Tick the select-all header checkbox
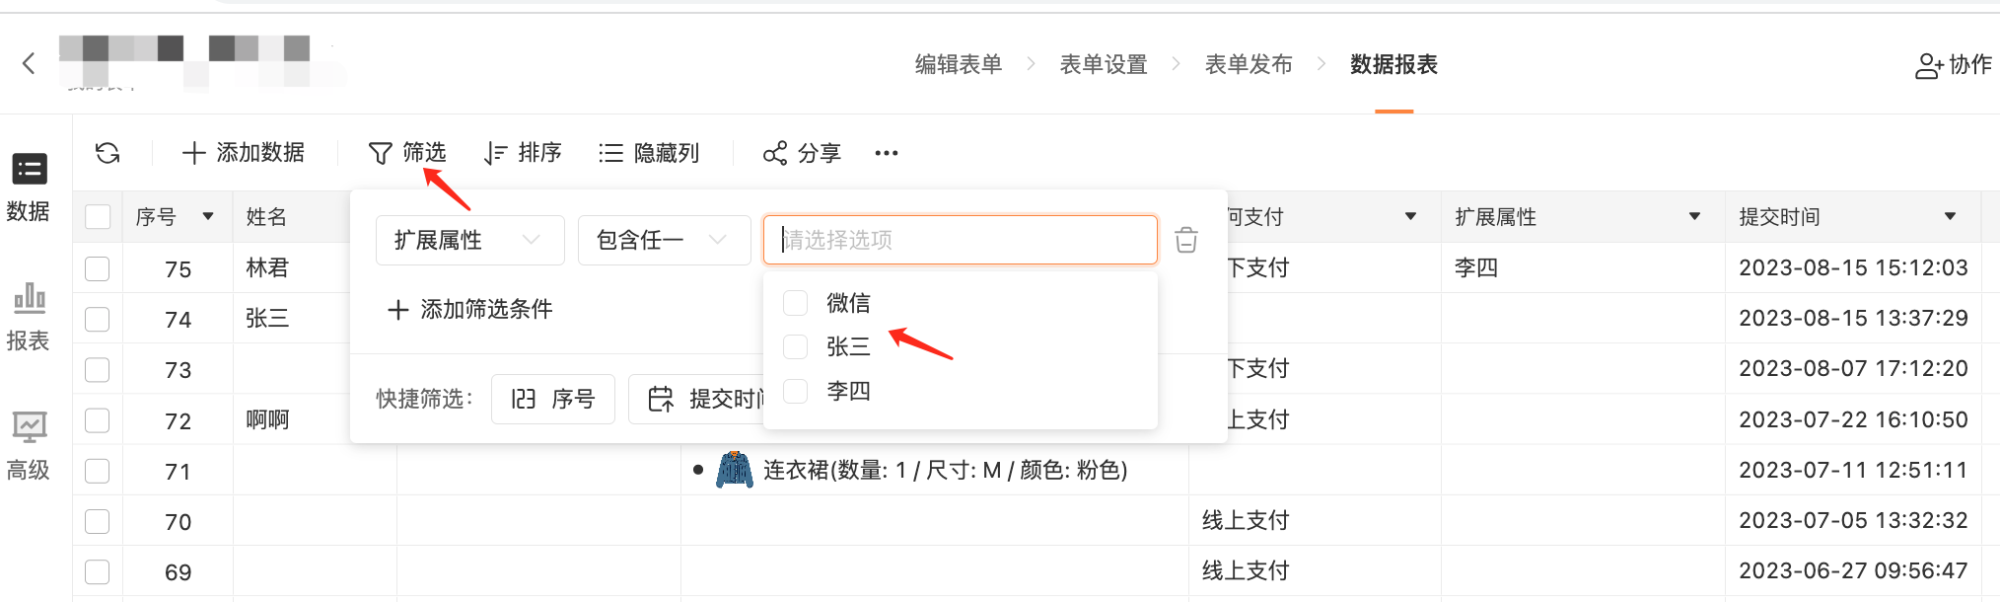2000x602 pixels. pyautogui.click(x=98, y=217)
